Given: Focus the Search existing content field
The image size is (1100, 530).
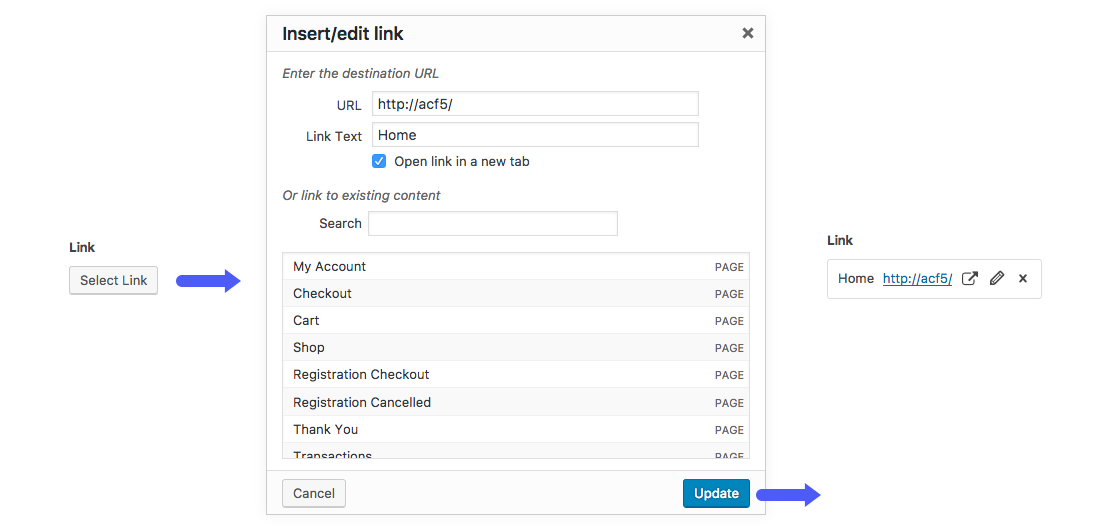Looking at the screenshot, I should pos(492,223).
